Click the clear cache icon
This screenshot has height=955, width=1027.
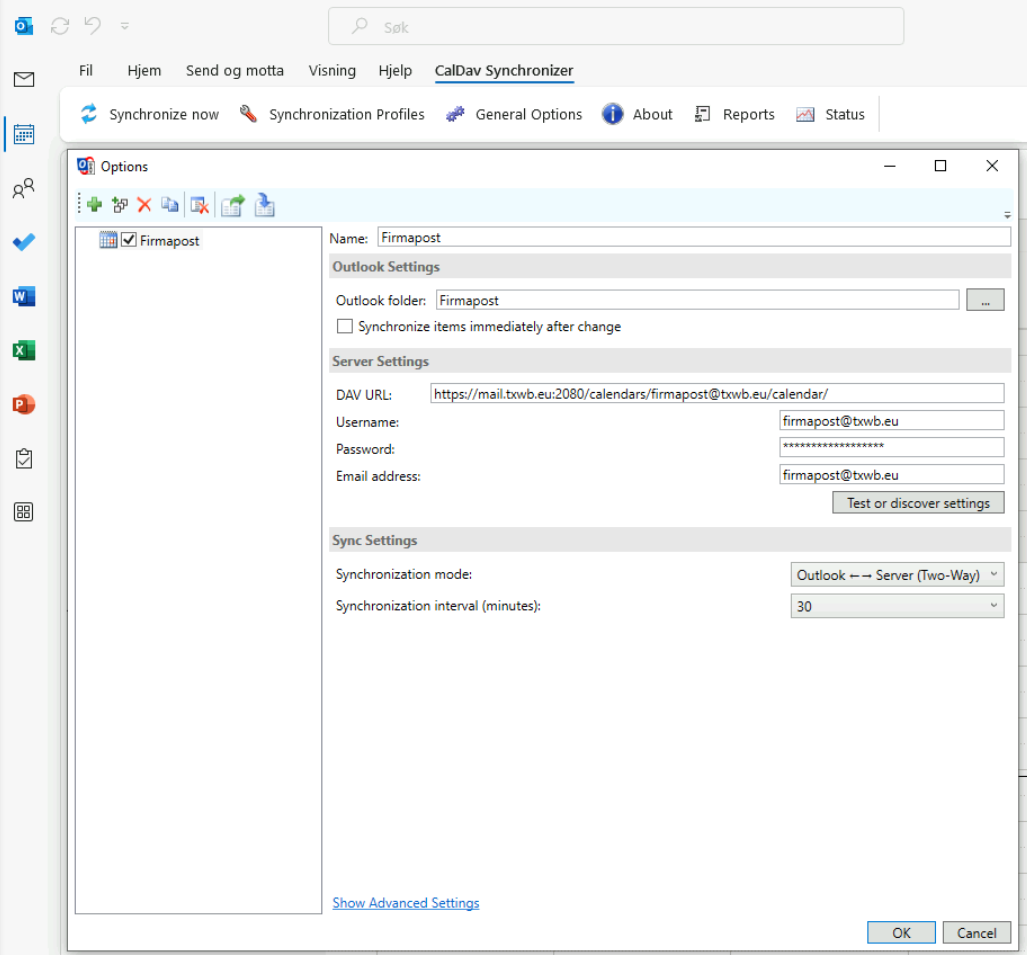pyautogui.click(x=200, y=205)
